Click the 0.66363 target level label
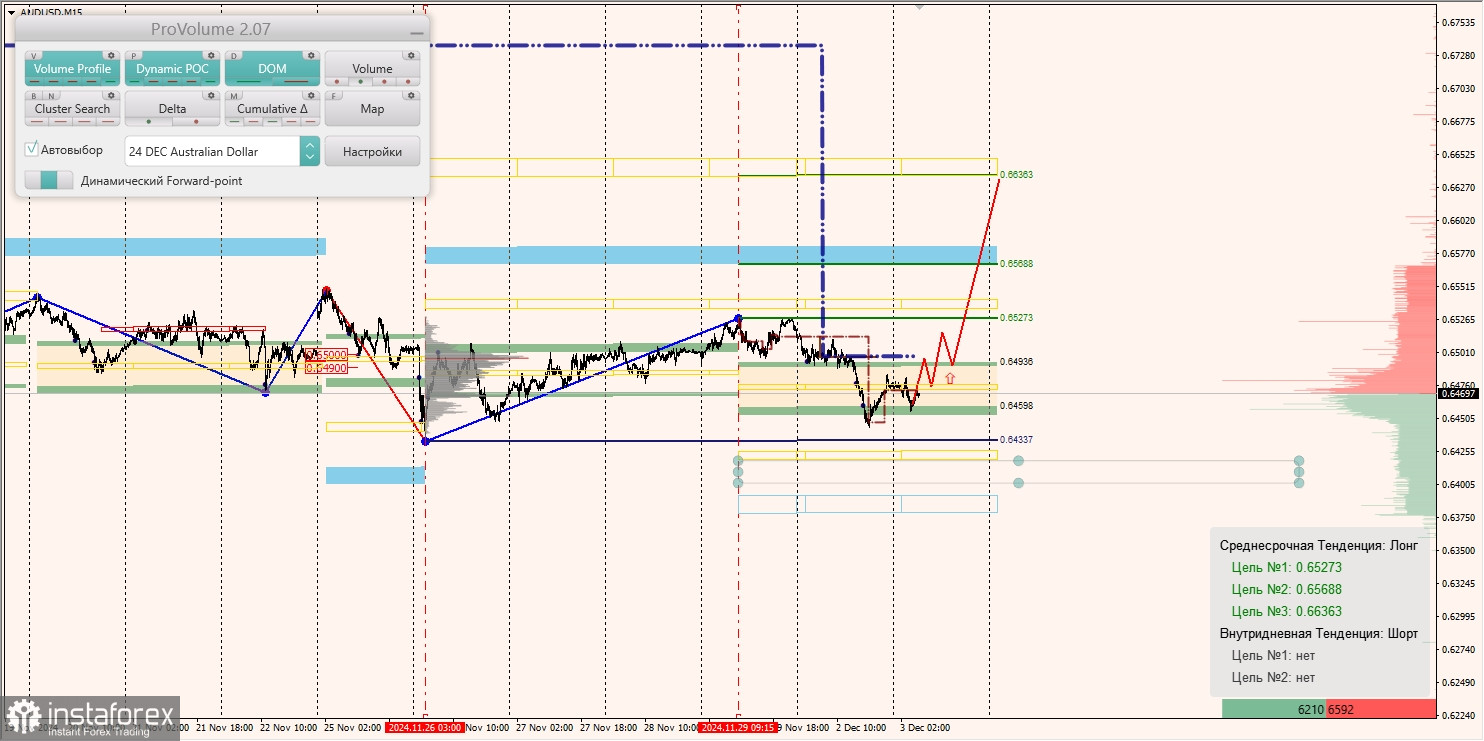Screen dimensions: 1484x741 coord(1016,174)
